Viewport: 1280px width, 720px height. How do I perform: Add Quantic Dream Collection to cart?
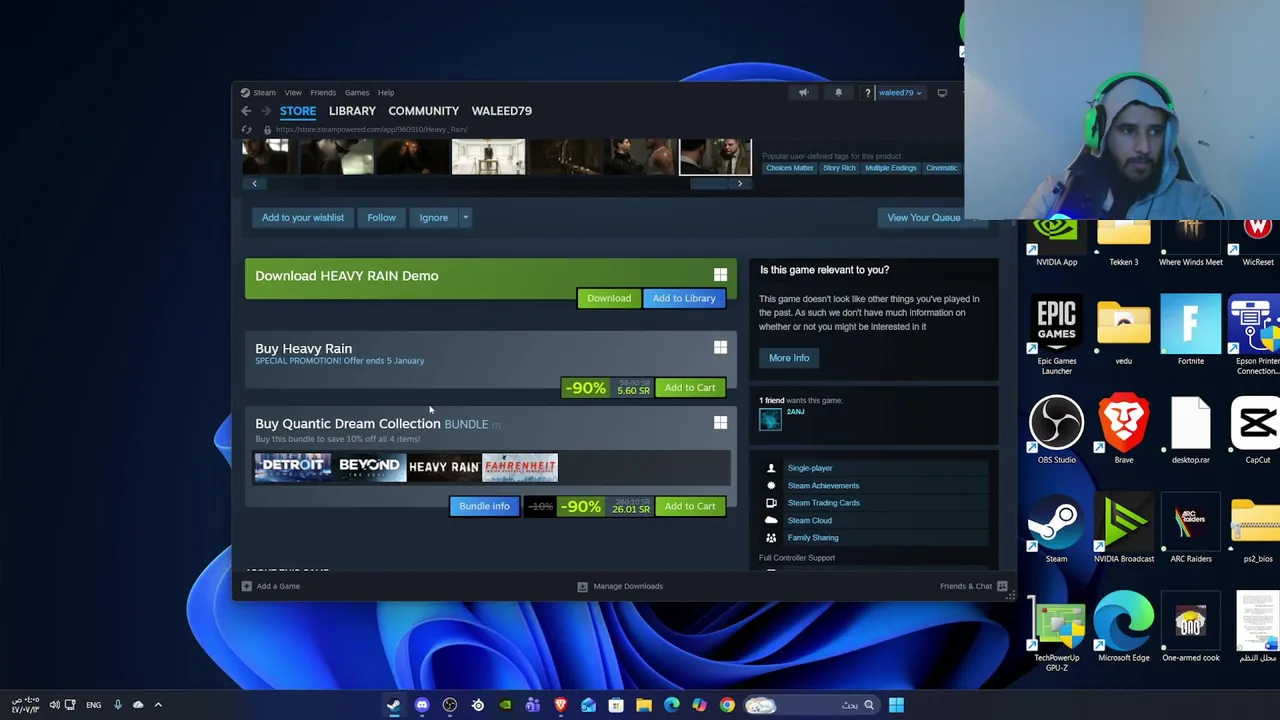click(690, 506)
